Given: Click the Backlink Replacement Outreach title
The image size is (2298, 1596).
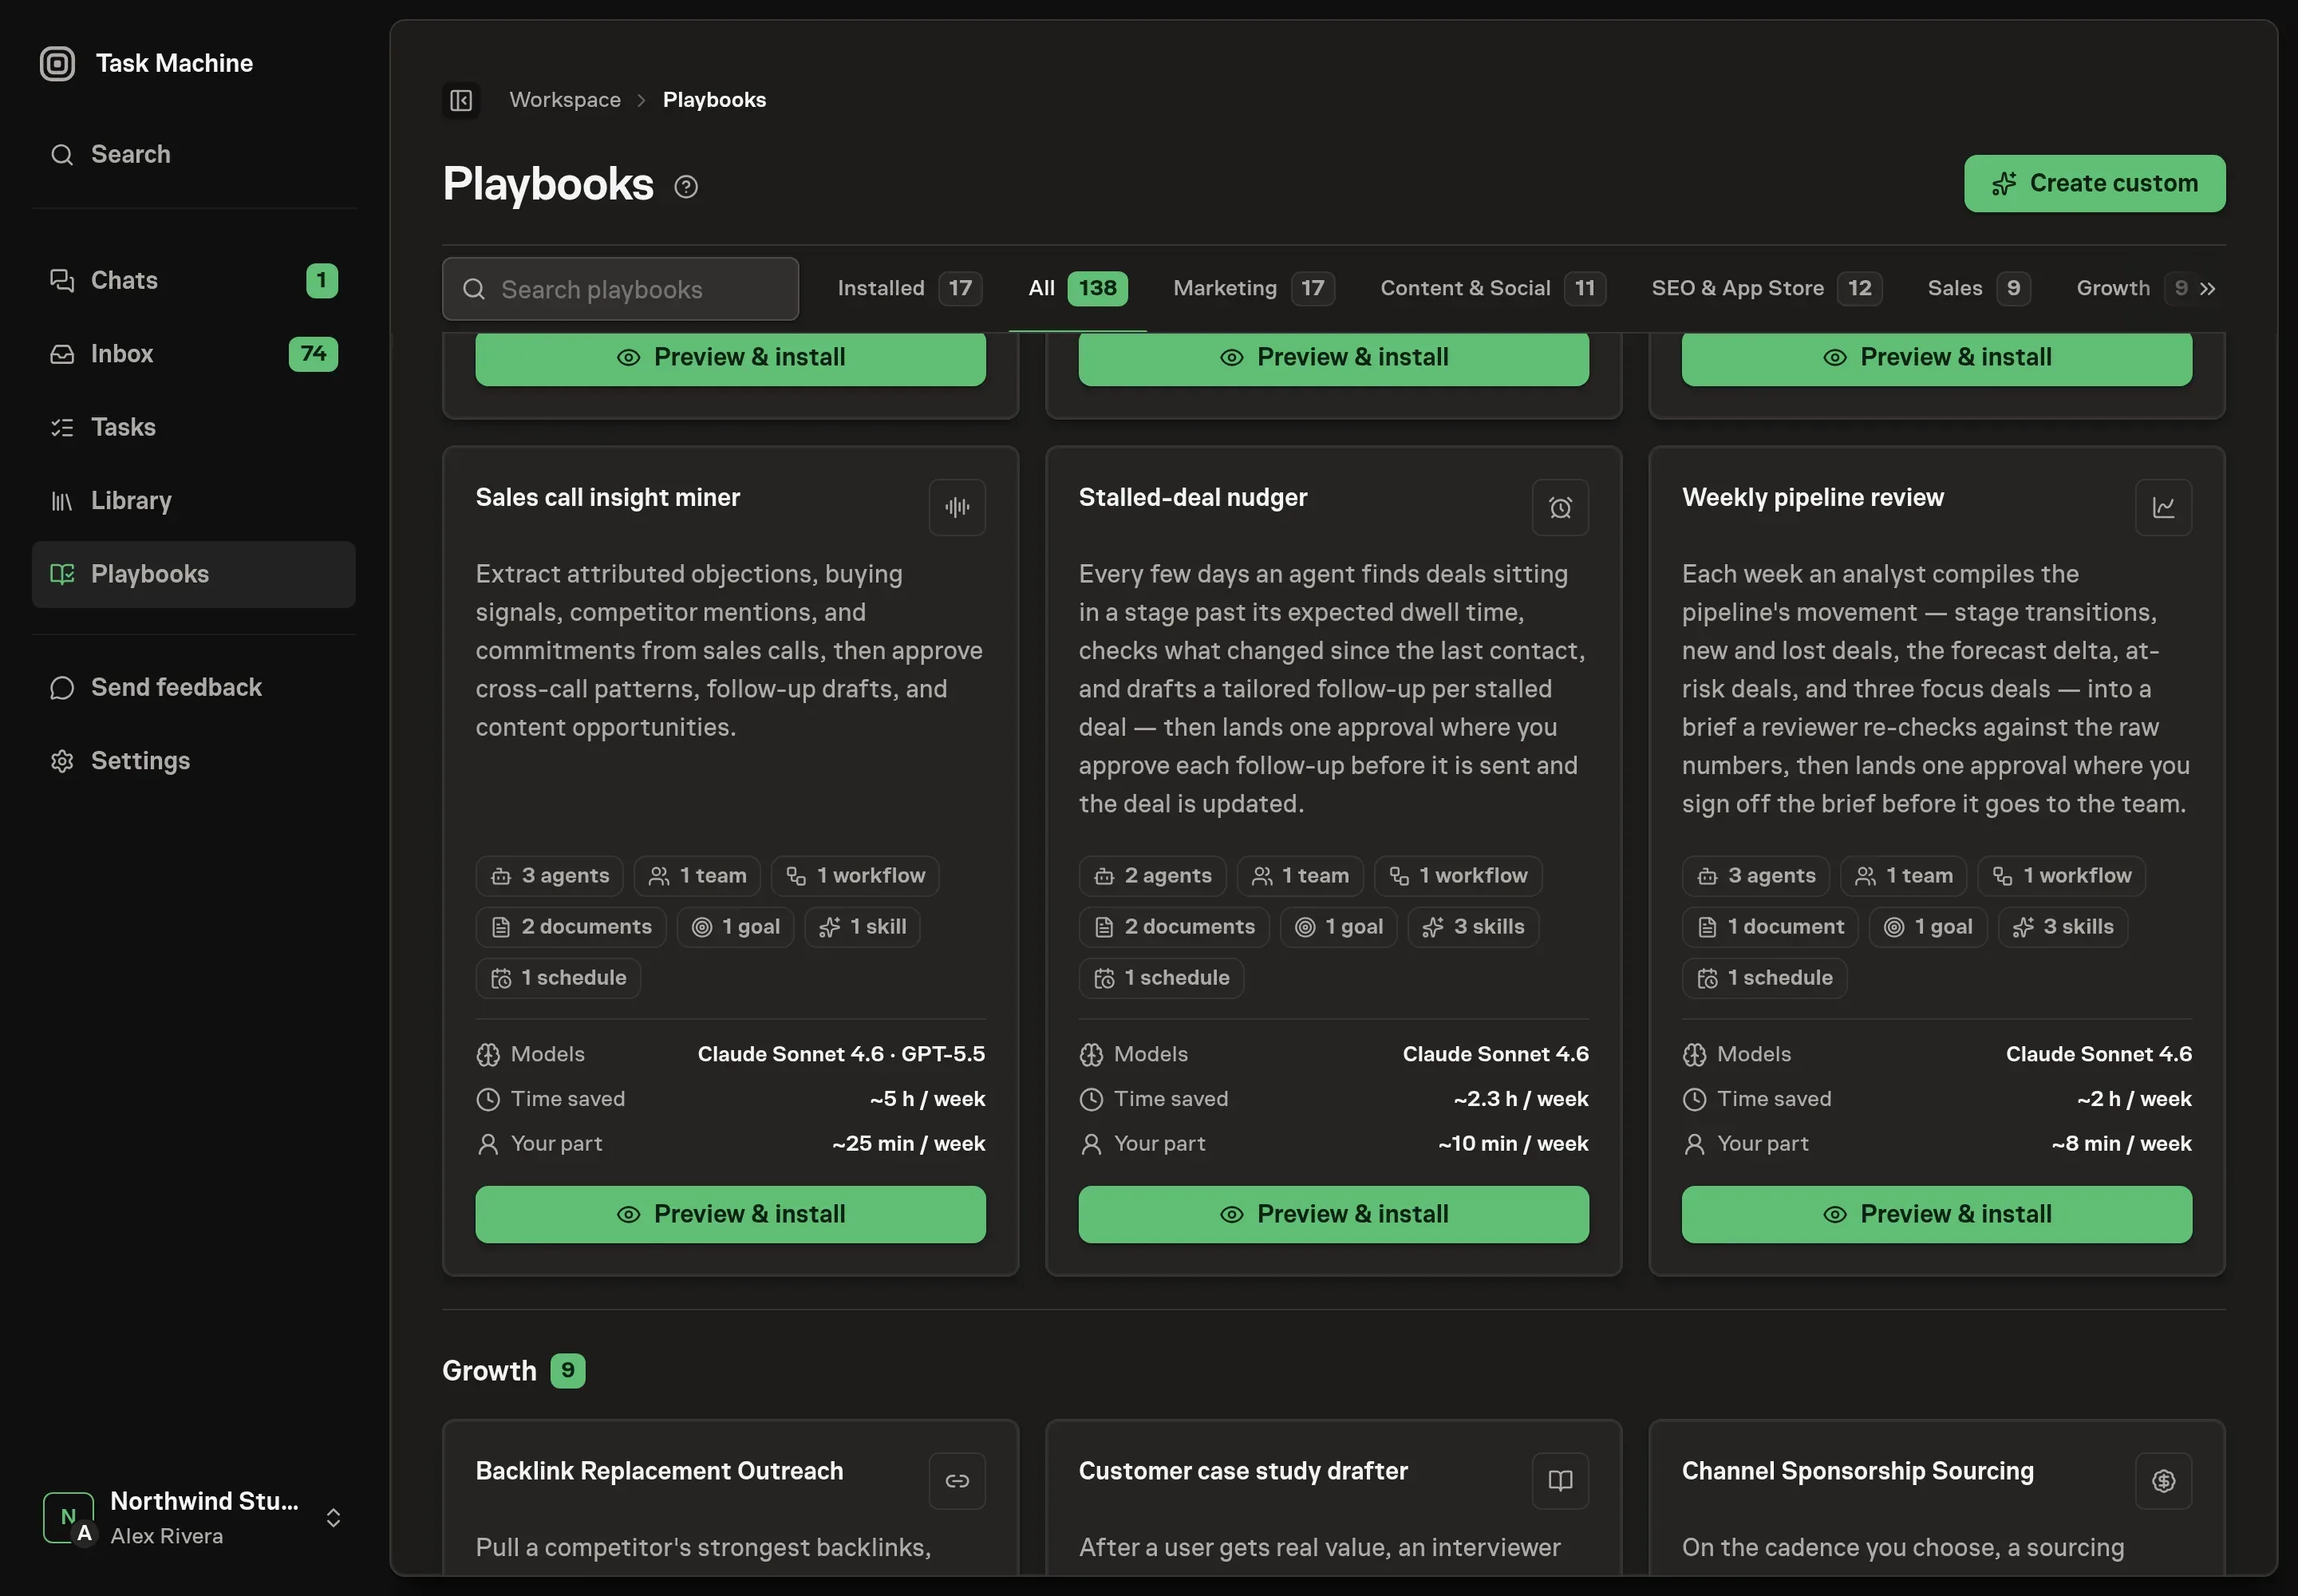Looking at the screenshot, I should pyautogui.click(x=659, y=1472).
